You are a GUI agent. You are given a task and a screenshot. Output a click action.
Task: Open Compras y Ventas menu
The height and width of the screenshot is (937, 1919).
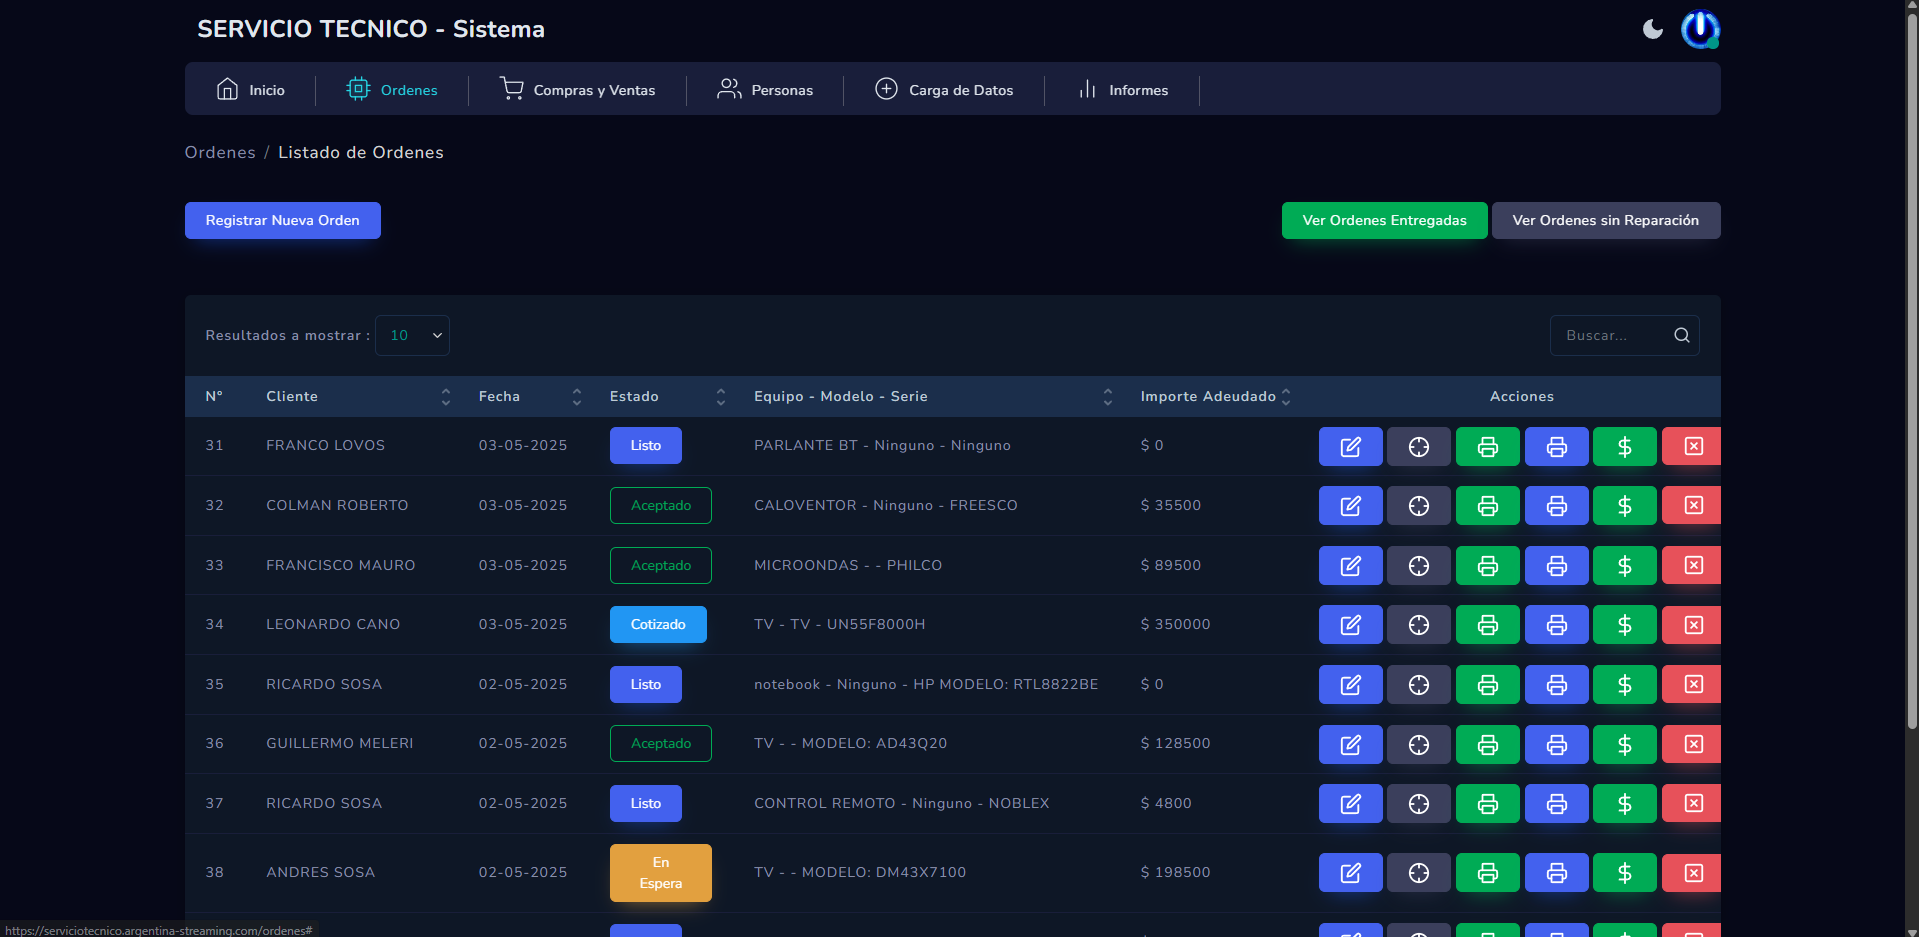pyautogui.click(x=577, y=90)
